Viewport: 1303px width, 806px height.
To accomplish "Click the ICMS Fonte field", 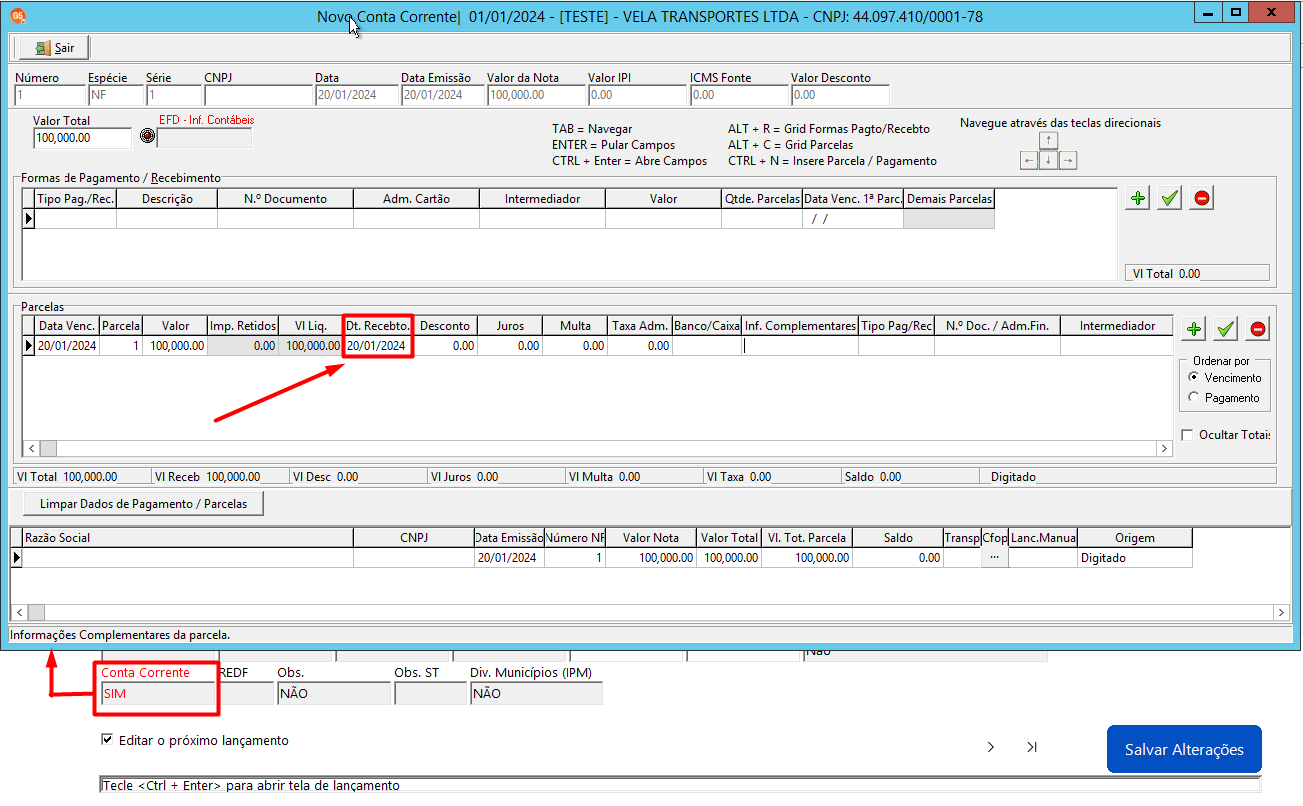I will point(739,95).
